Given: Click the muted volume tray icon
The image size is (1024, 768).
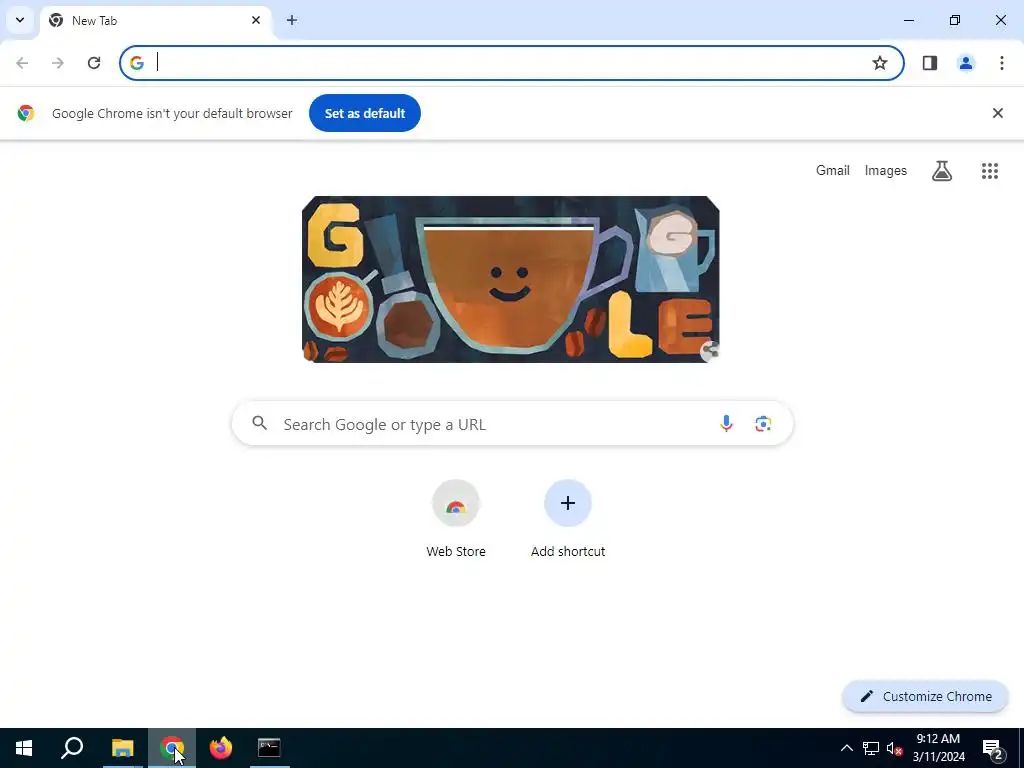Looking at the screenshot, I should click(895, 748).
